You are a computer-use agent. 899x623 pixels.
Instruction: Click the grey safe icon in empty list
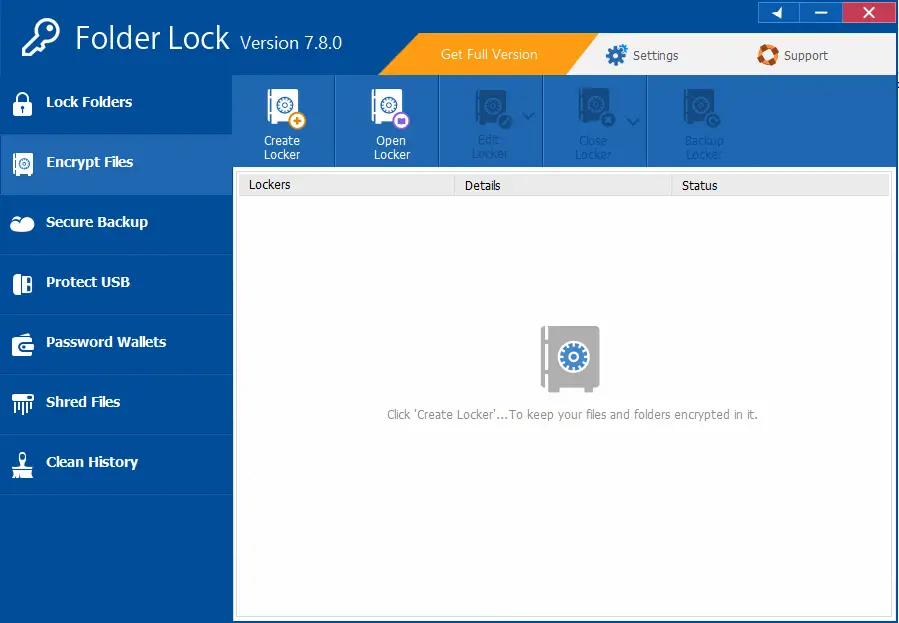[x=570, y=359]
